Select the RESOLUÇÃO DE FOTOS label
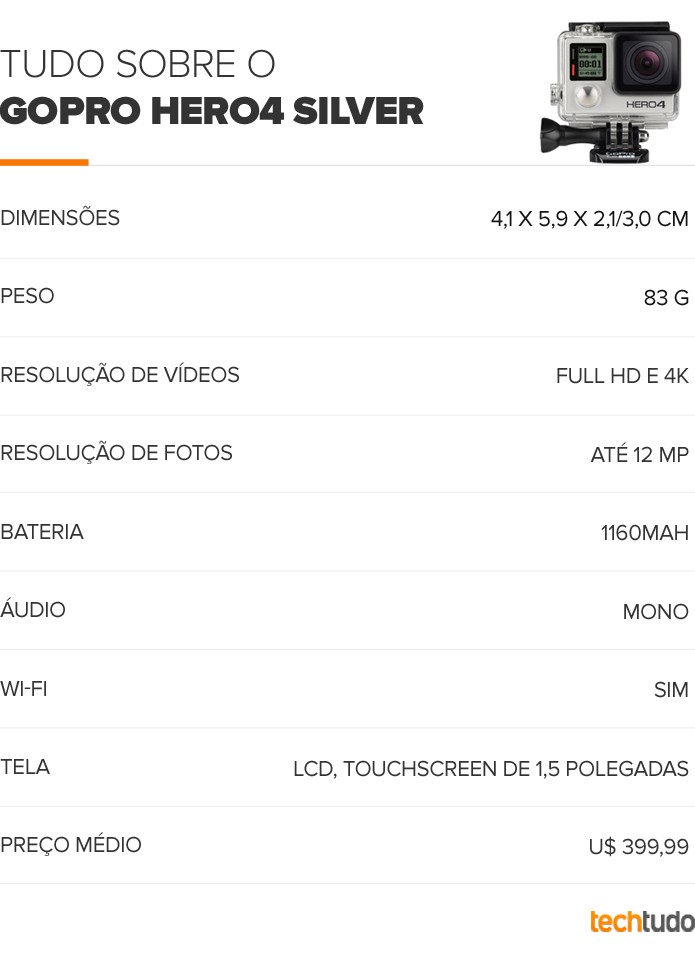This screenshot has height=953, width=695. [116, 453]
